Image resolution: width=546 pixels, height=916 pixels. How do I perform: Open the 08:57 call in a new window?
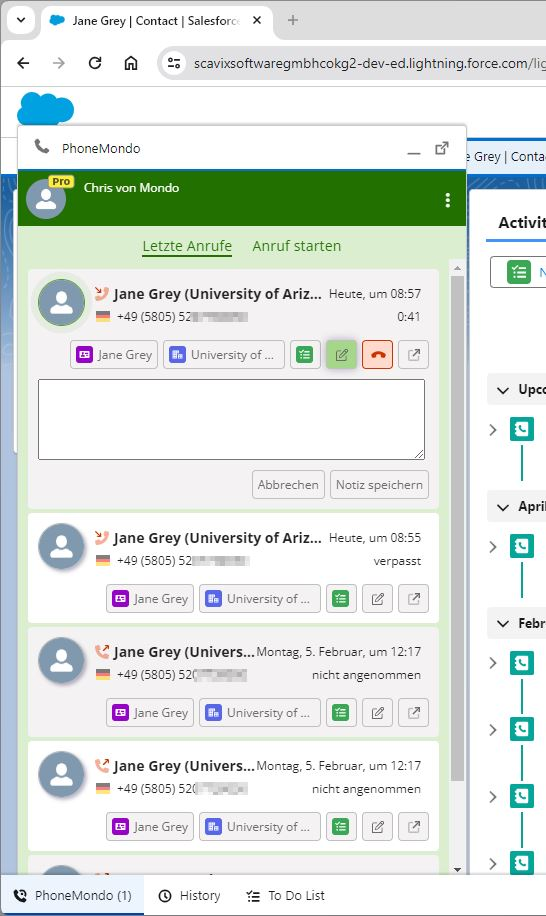pos(413,355)
